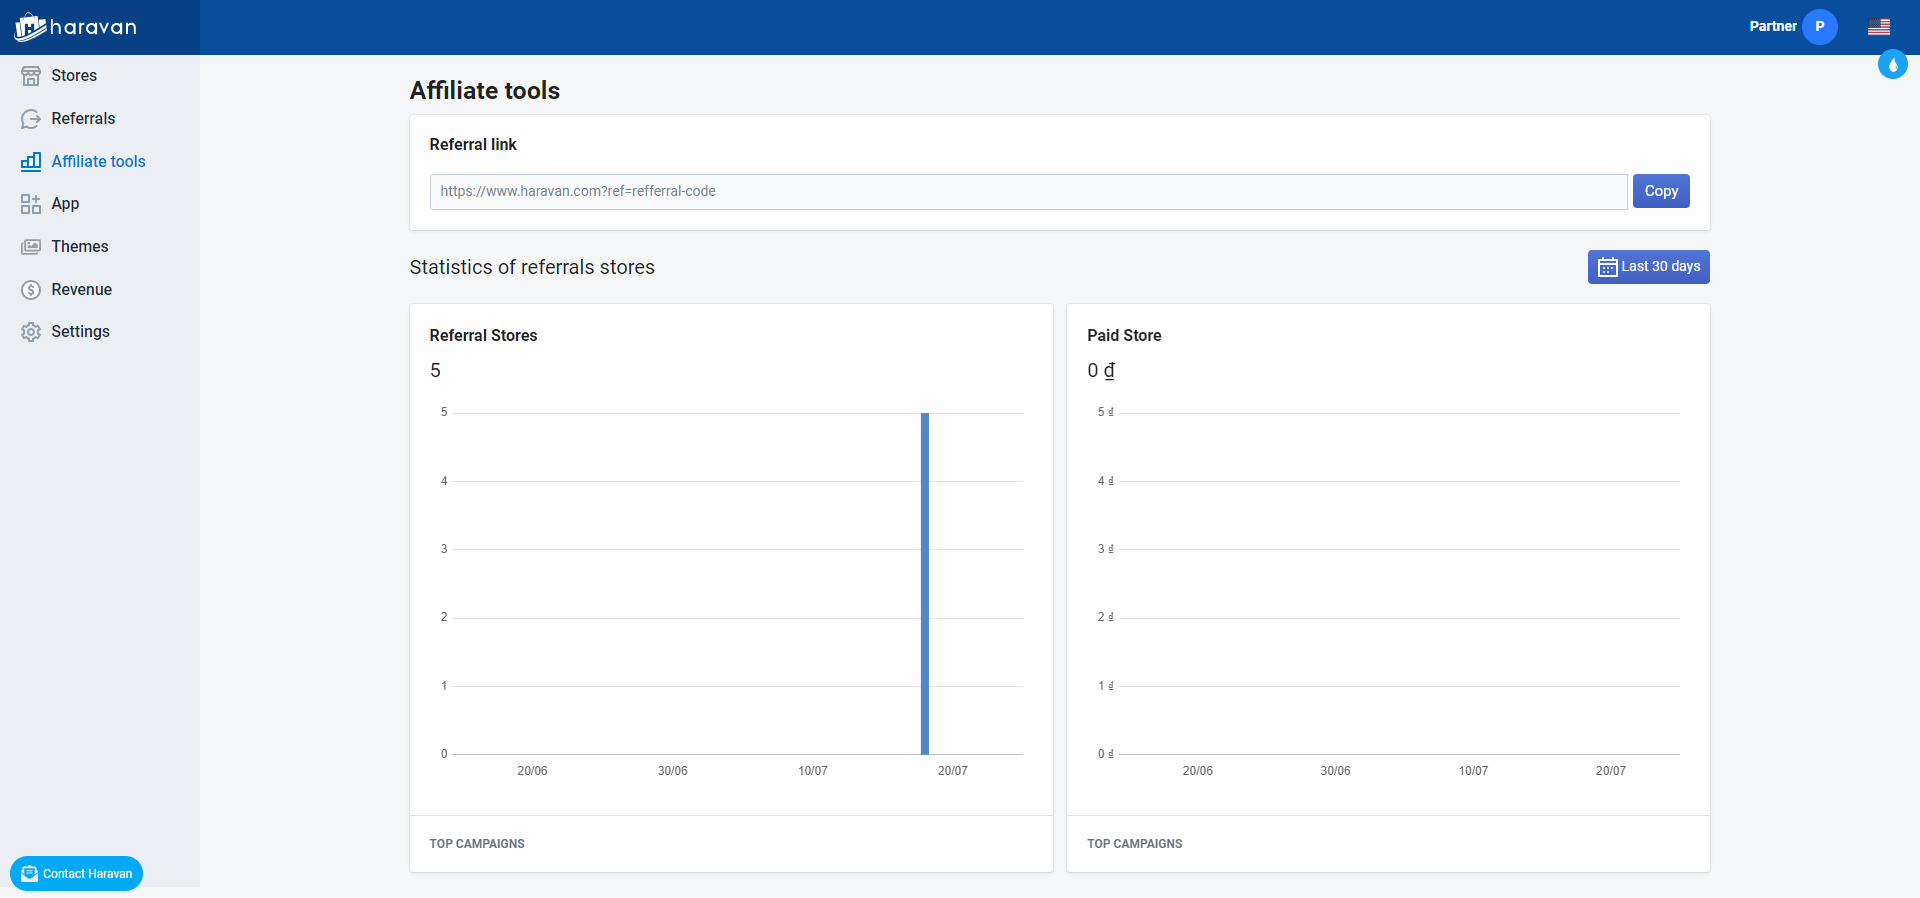
Task: Click the Affiliate tools chart icon
Action: (x=31, y=162)
